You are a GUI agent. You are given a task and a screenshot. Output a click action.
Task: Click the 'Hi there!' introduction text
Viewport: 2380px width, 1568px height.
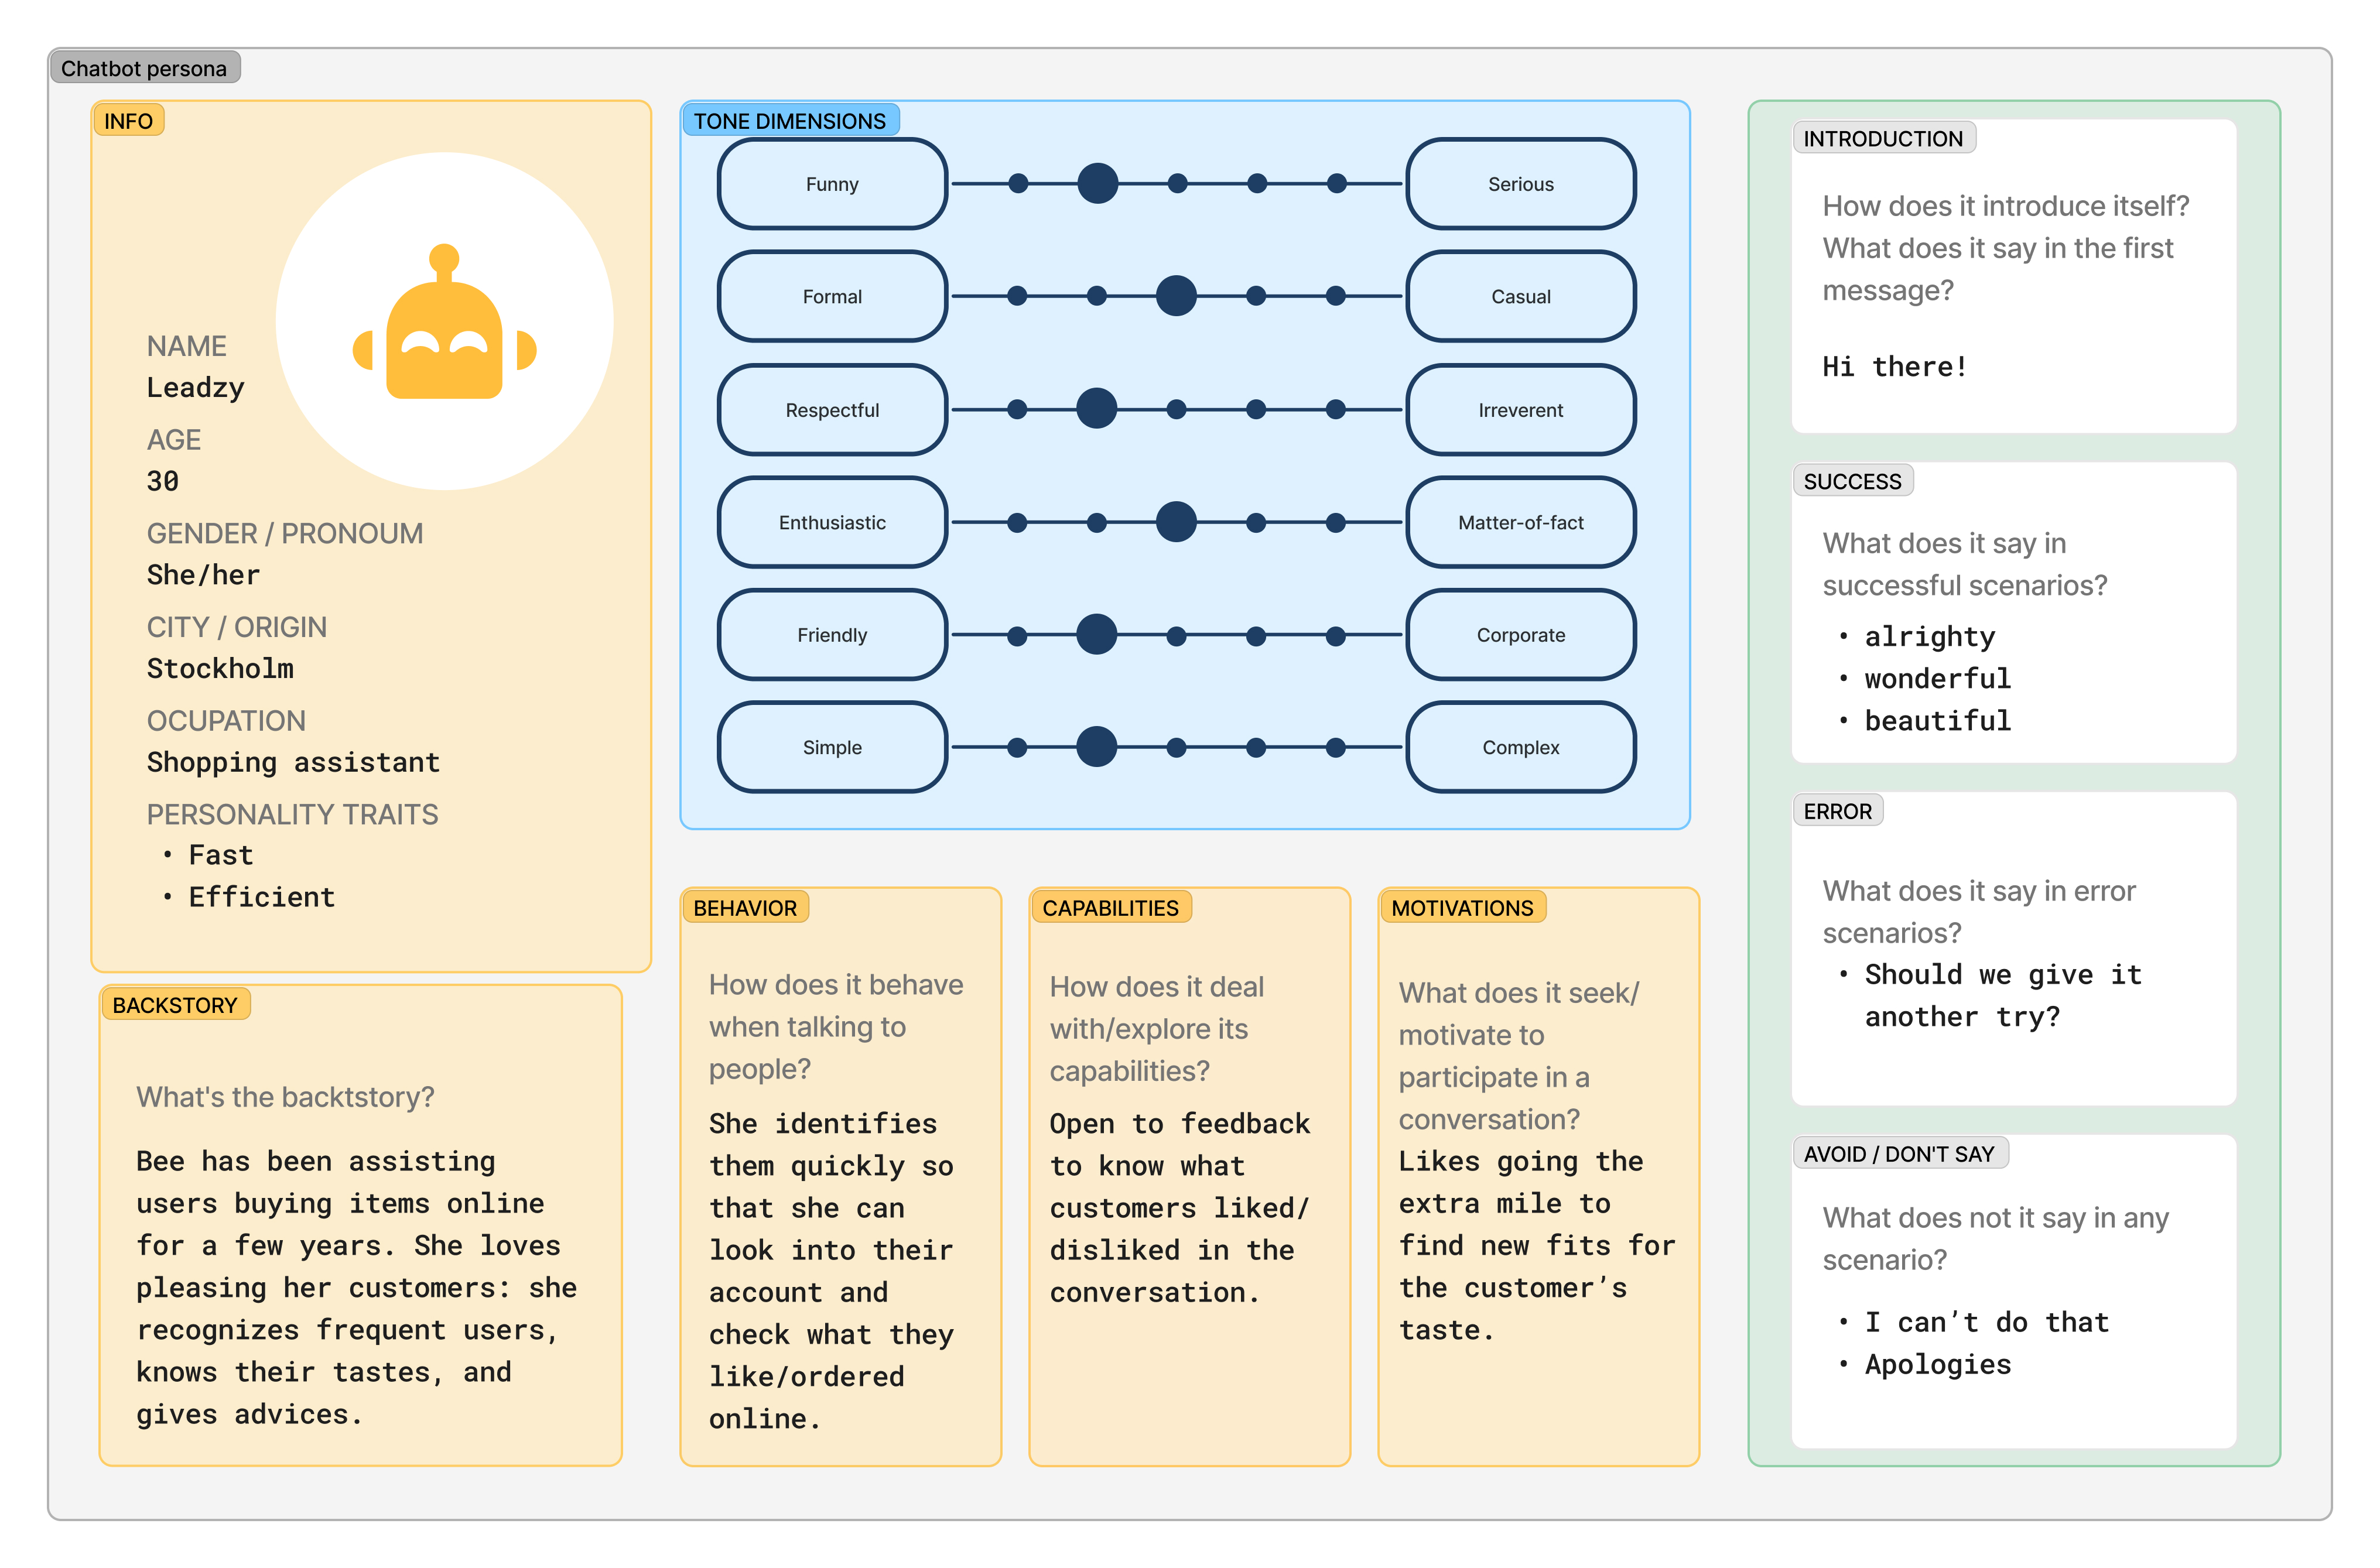[x=1894, y=367]
